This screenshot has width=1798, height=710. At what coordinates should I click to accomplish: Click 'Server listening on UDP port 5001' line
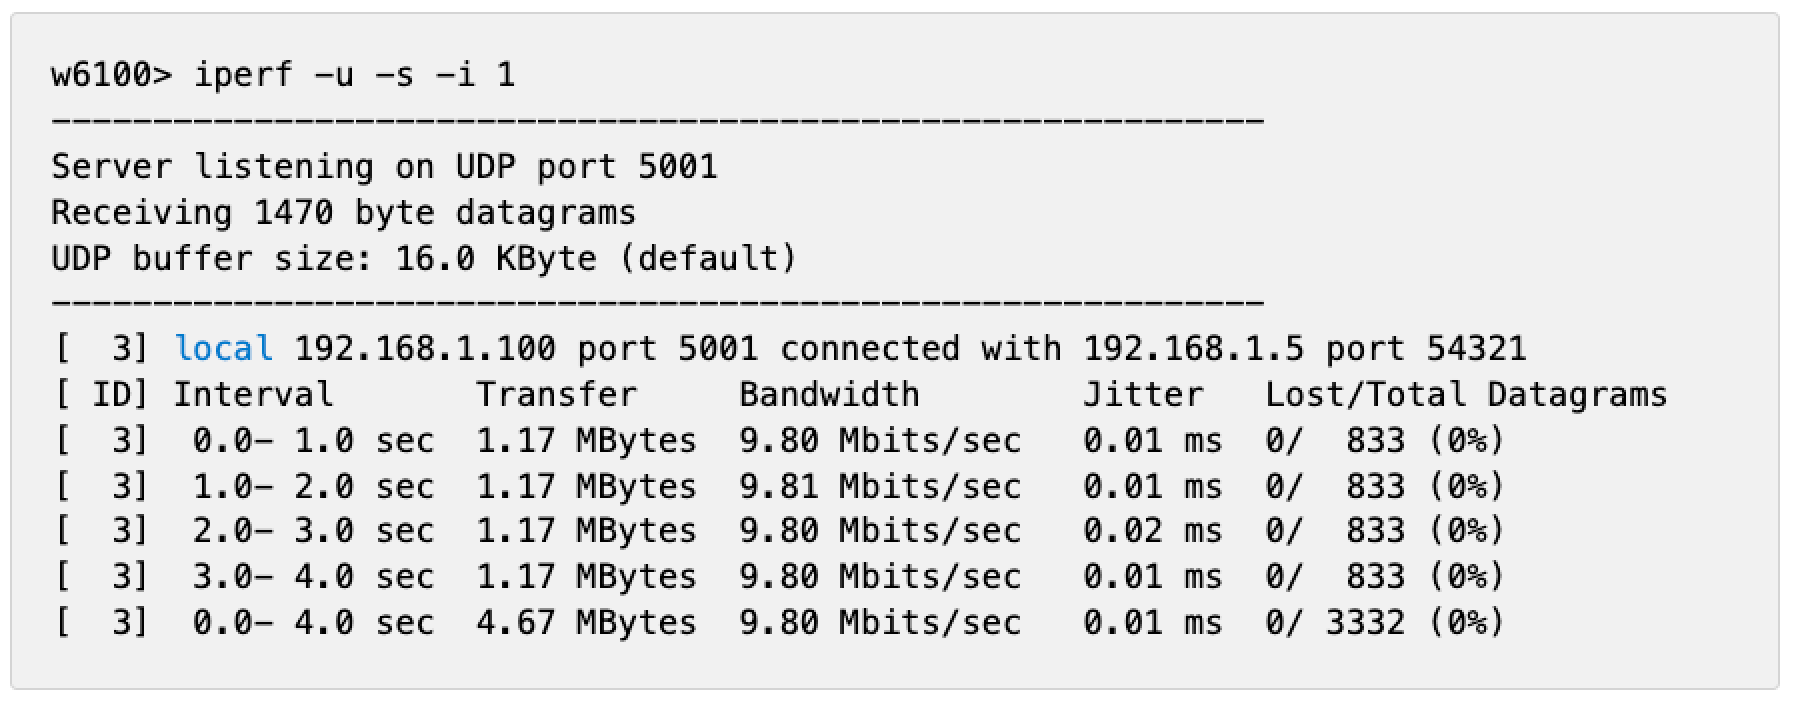pos(384,166)
